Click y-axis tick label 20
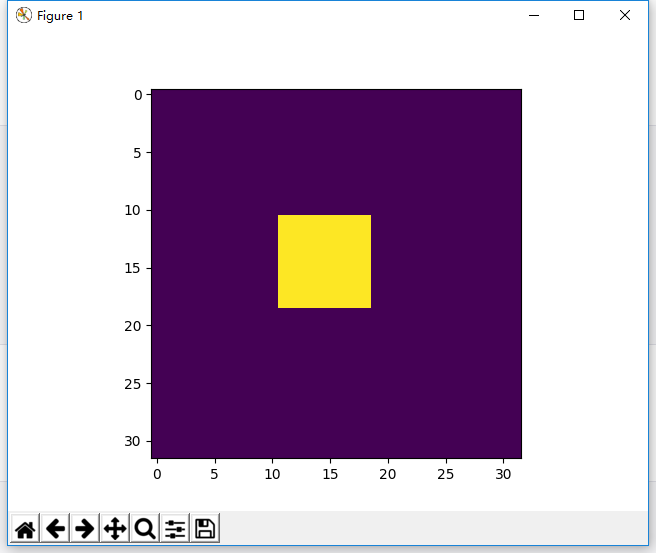Viewport: 656px width, 553px height. point(132,326)
